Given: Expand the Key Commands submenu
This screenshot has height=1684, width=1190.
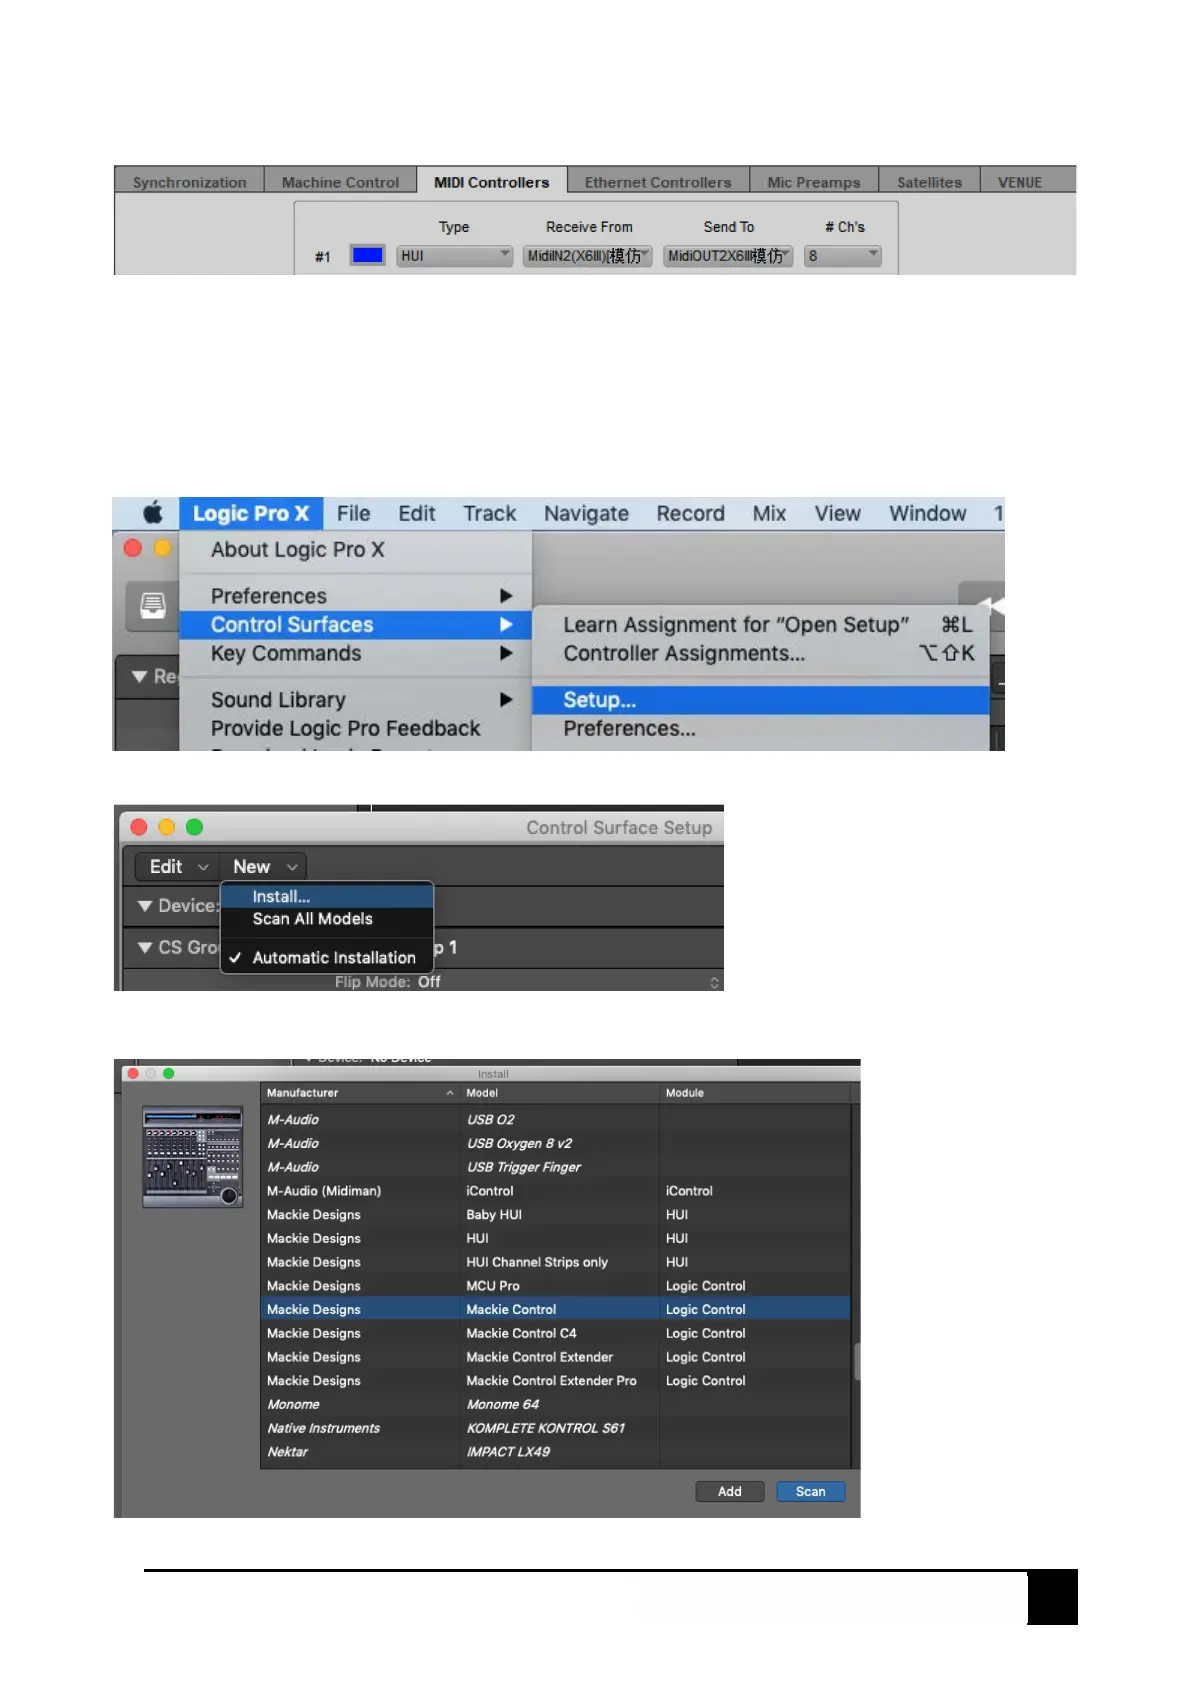Looking at the screenshot, I should coord(355,653).
